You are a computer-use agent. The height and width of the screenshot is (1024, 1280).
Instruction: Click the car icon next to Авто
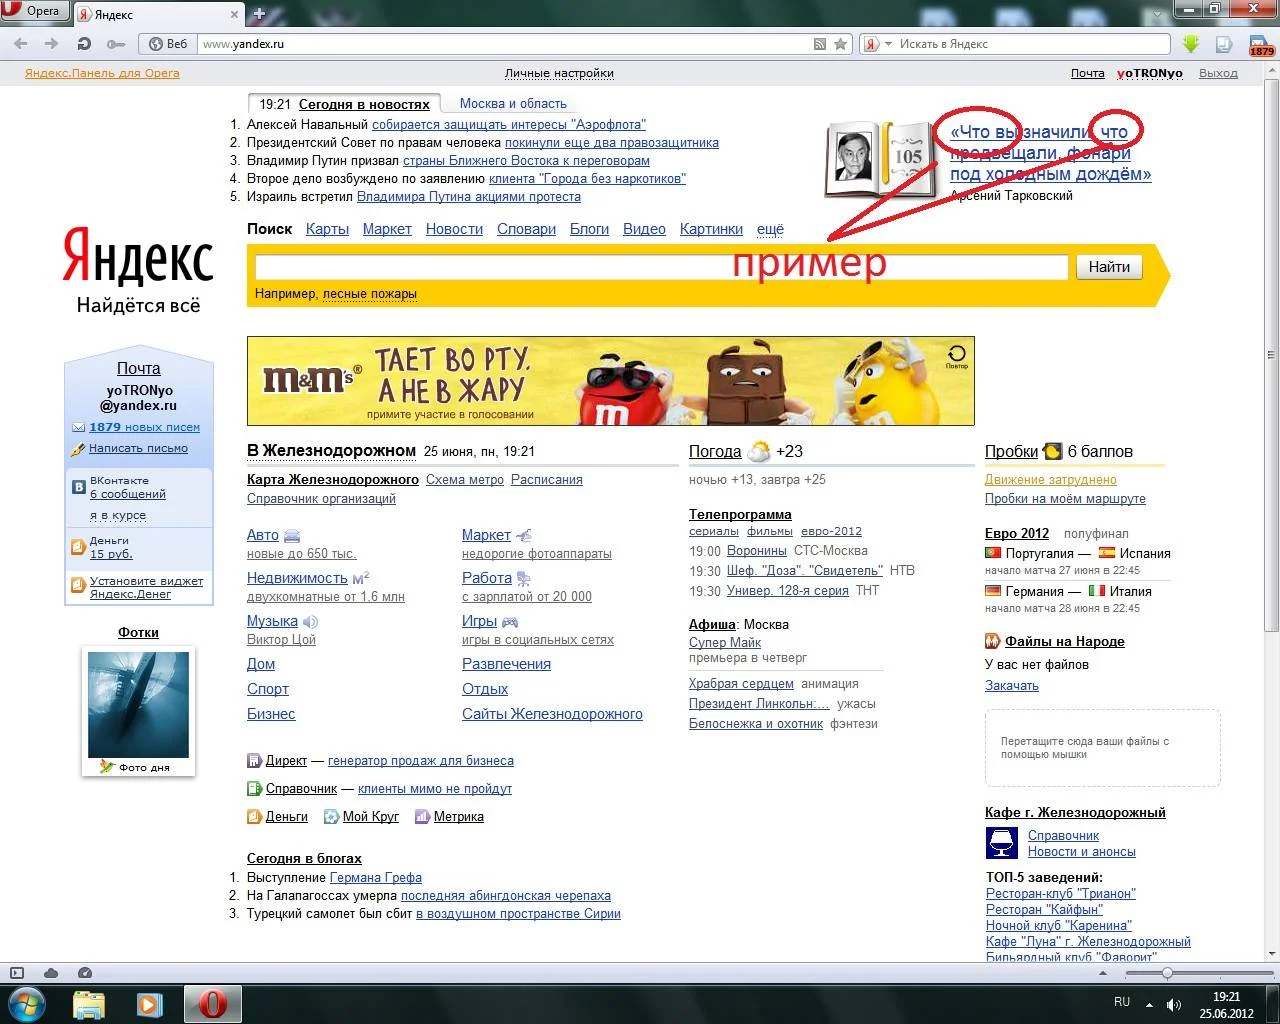point(292,536)
